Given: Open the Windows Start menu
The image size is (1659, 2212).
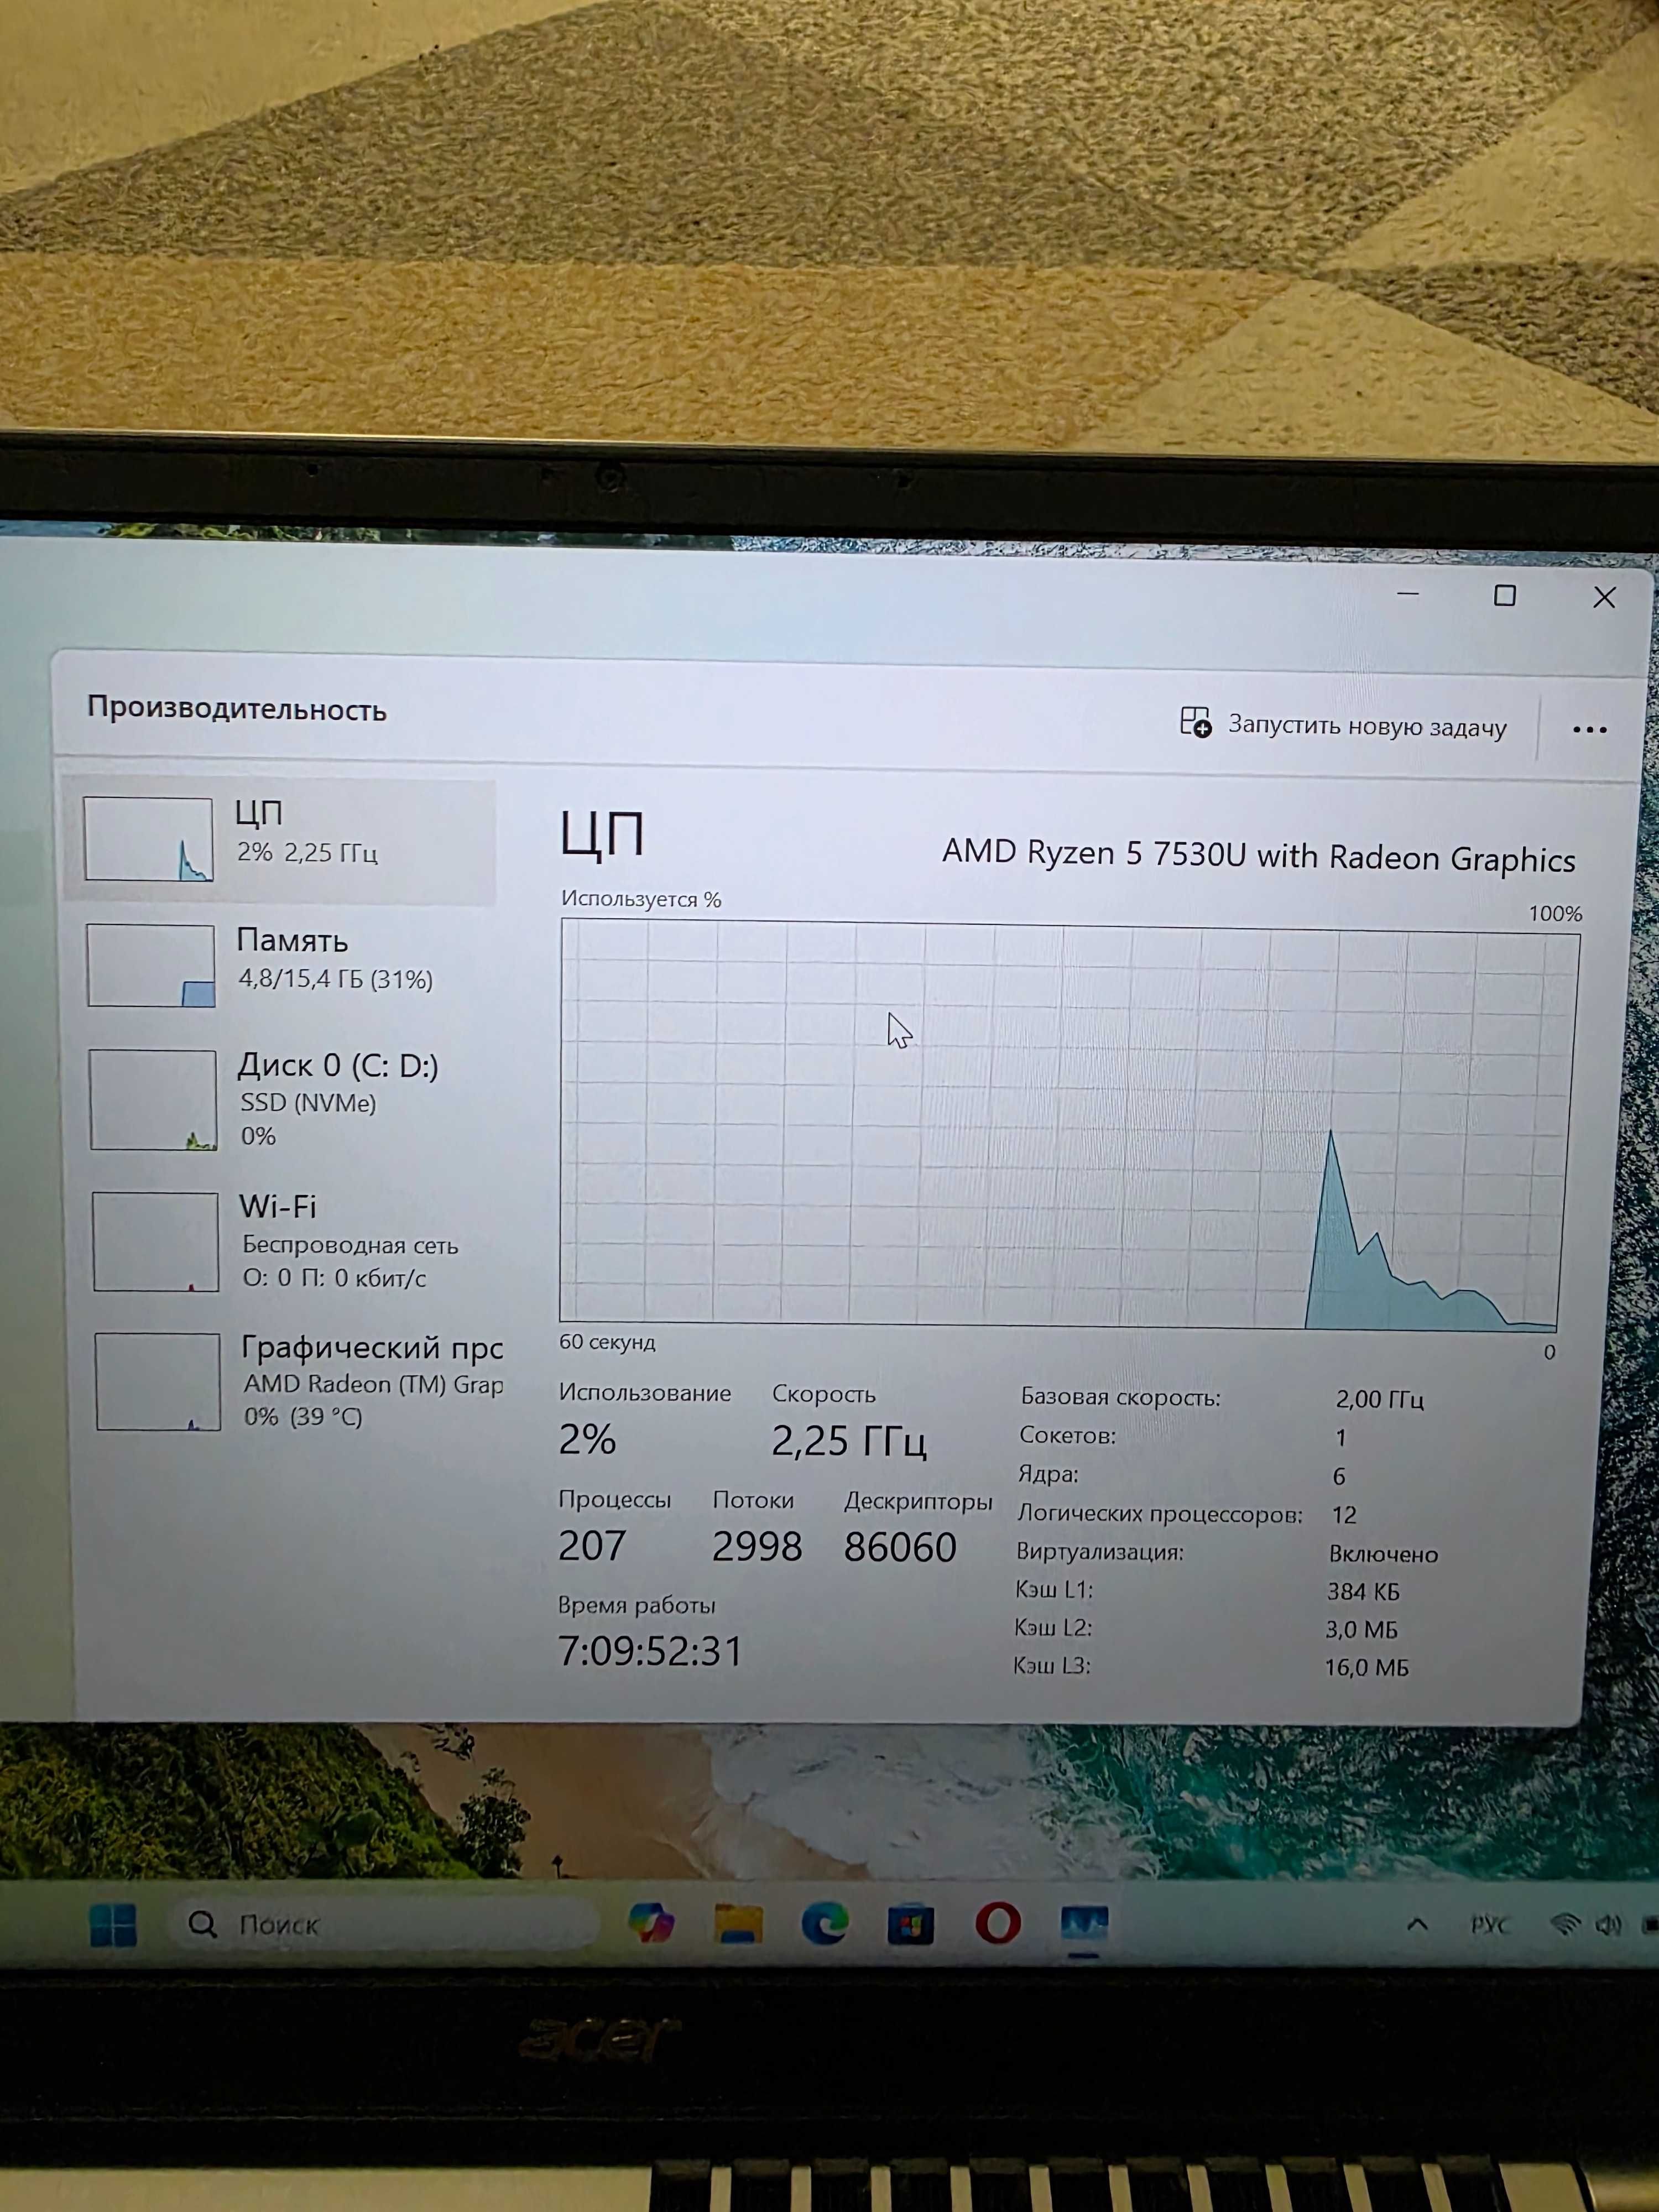Looking at the screenshot, I should pos(113,1924).
